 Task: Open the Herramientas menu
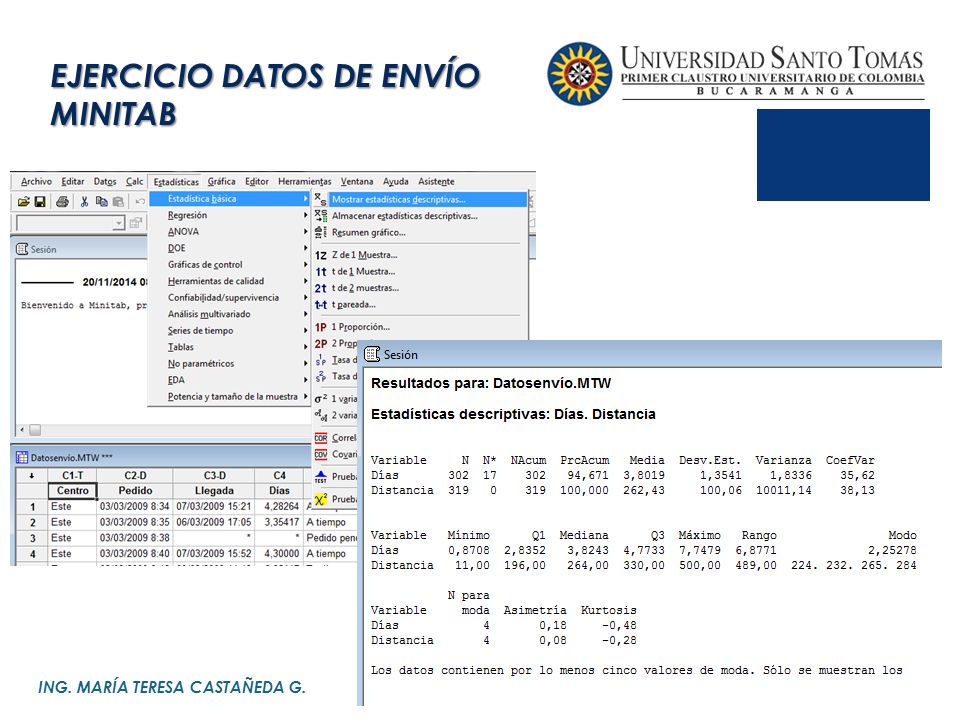[x=305, y=181]
